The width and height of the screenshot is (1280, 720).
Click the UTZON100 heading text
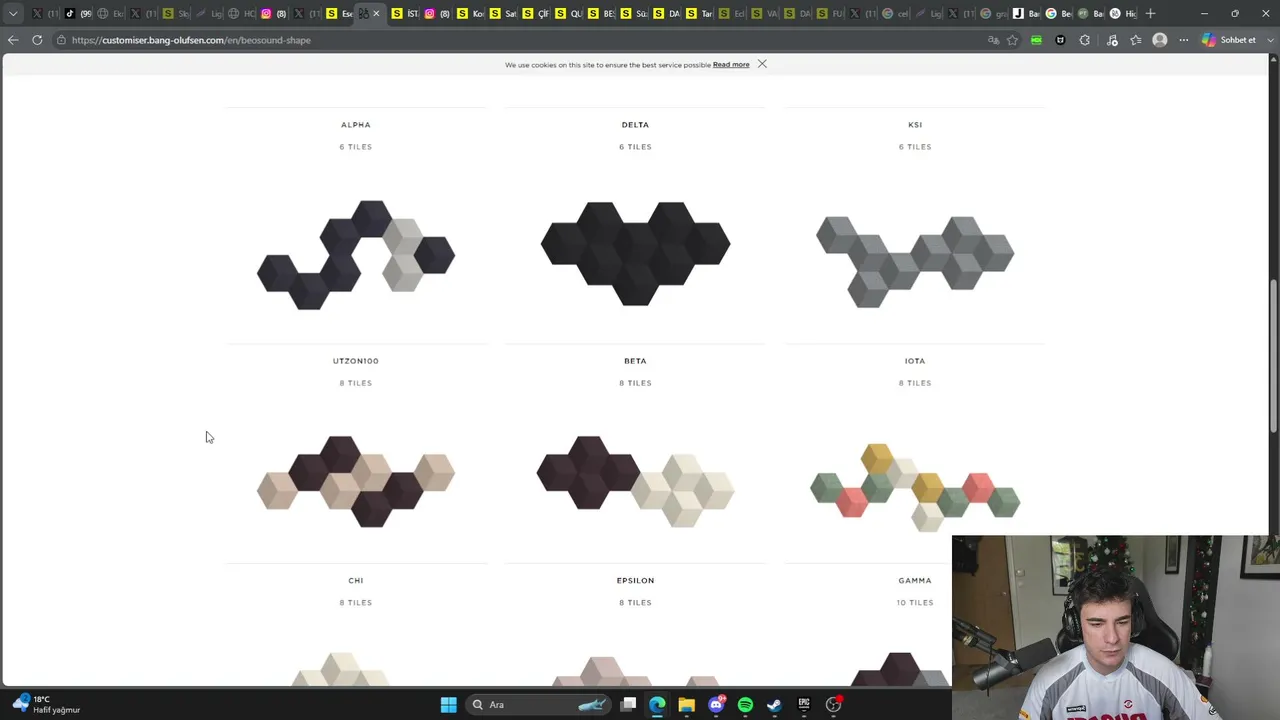click(x=356, y=361)
